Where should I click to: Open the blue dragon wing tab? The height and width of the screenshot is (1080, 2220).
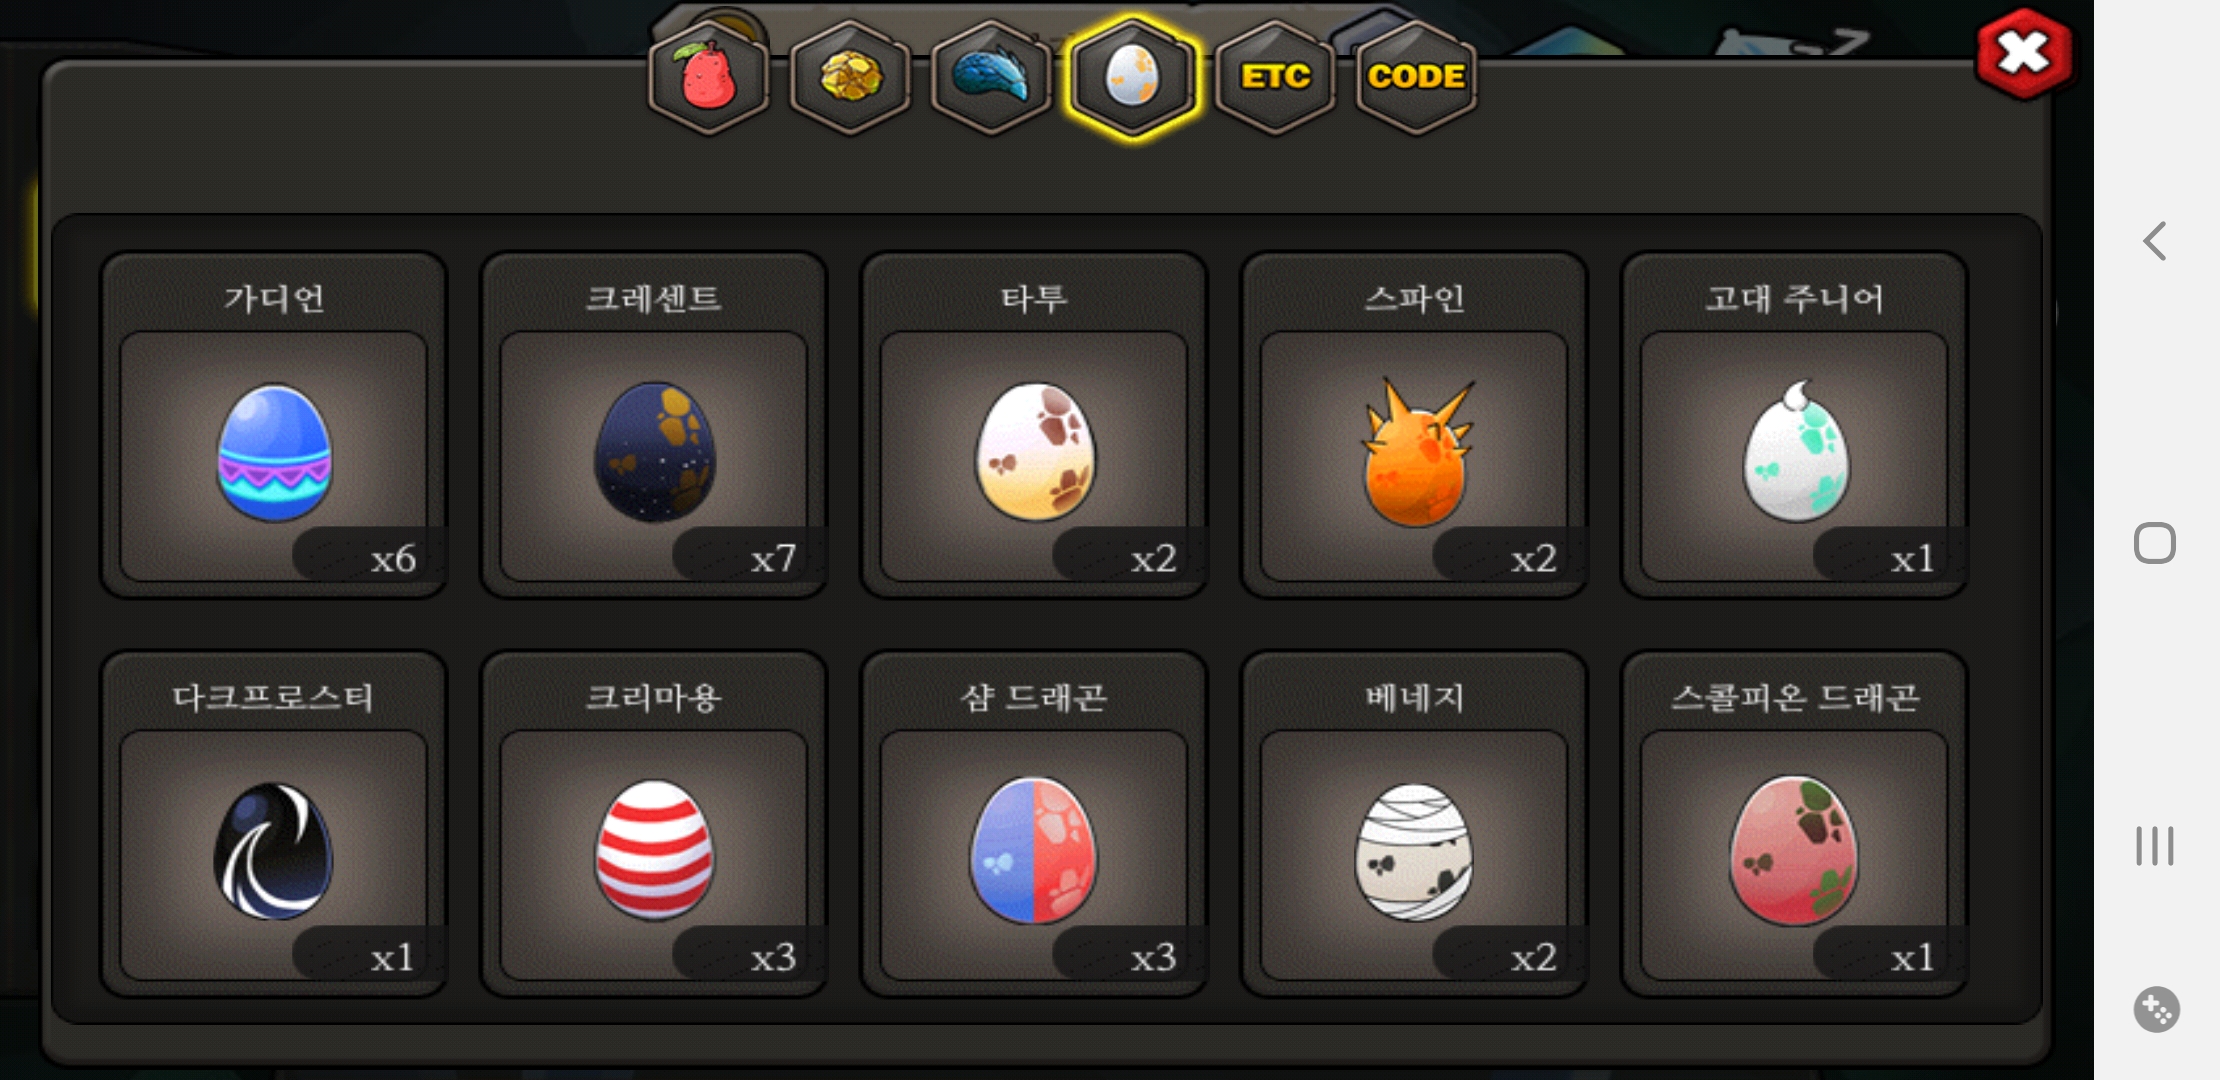(991, 77)
